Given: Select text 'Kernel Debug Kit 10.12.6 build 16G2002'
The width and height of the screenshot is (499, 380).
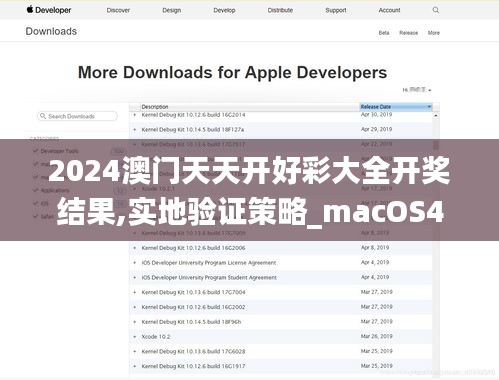Looking at the screenshot, I should pos(193,307).
